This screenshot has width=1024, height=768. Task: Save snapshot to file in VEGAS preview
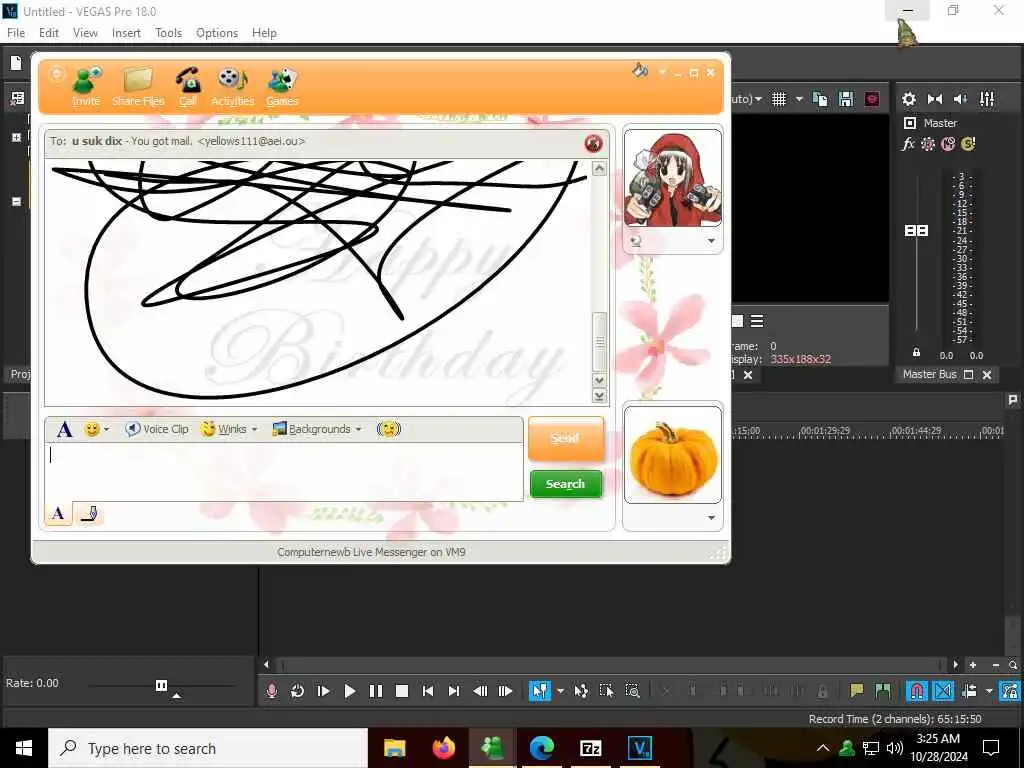pos(846,99)
